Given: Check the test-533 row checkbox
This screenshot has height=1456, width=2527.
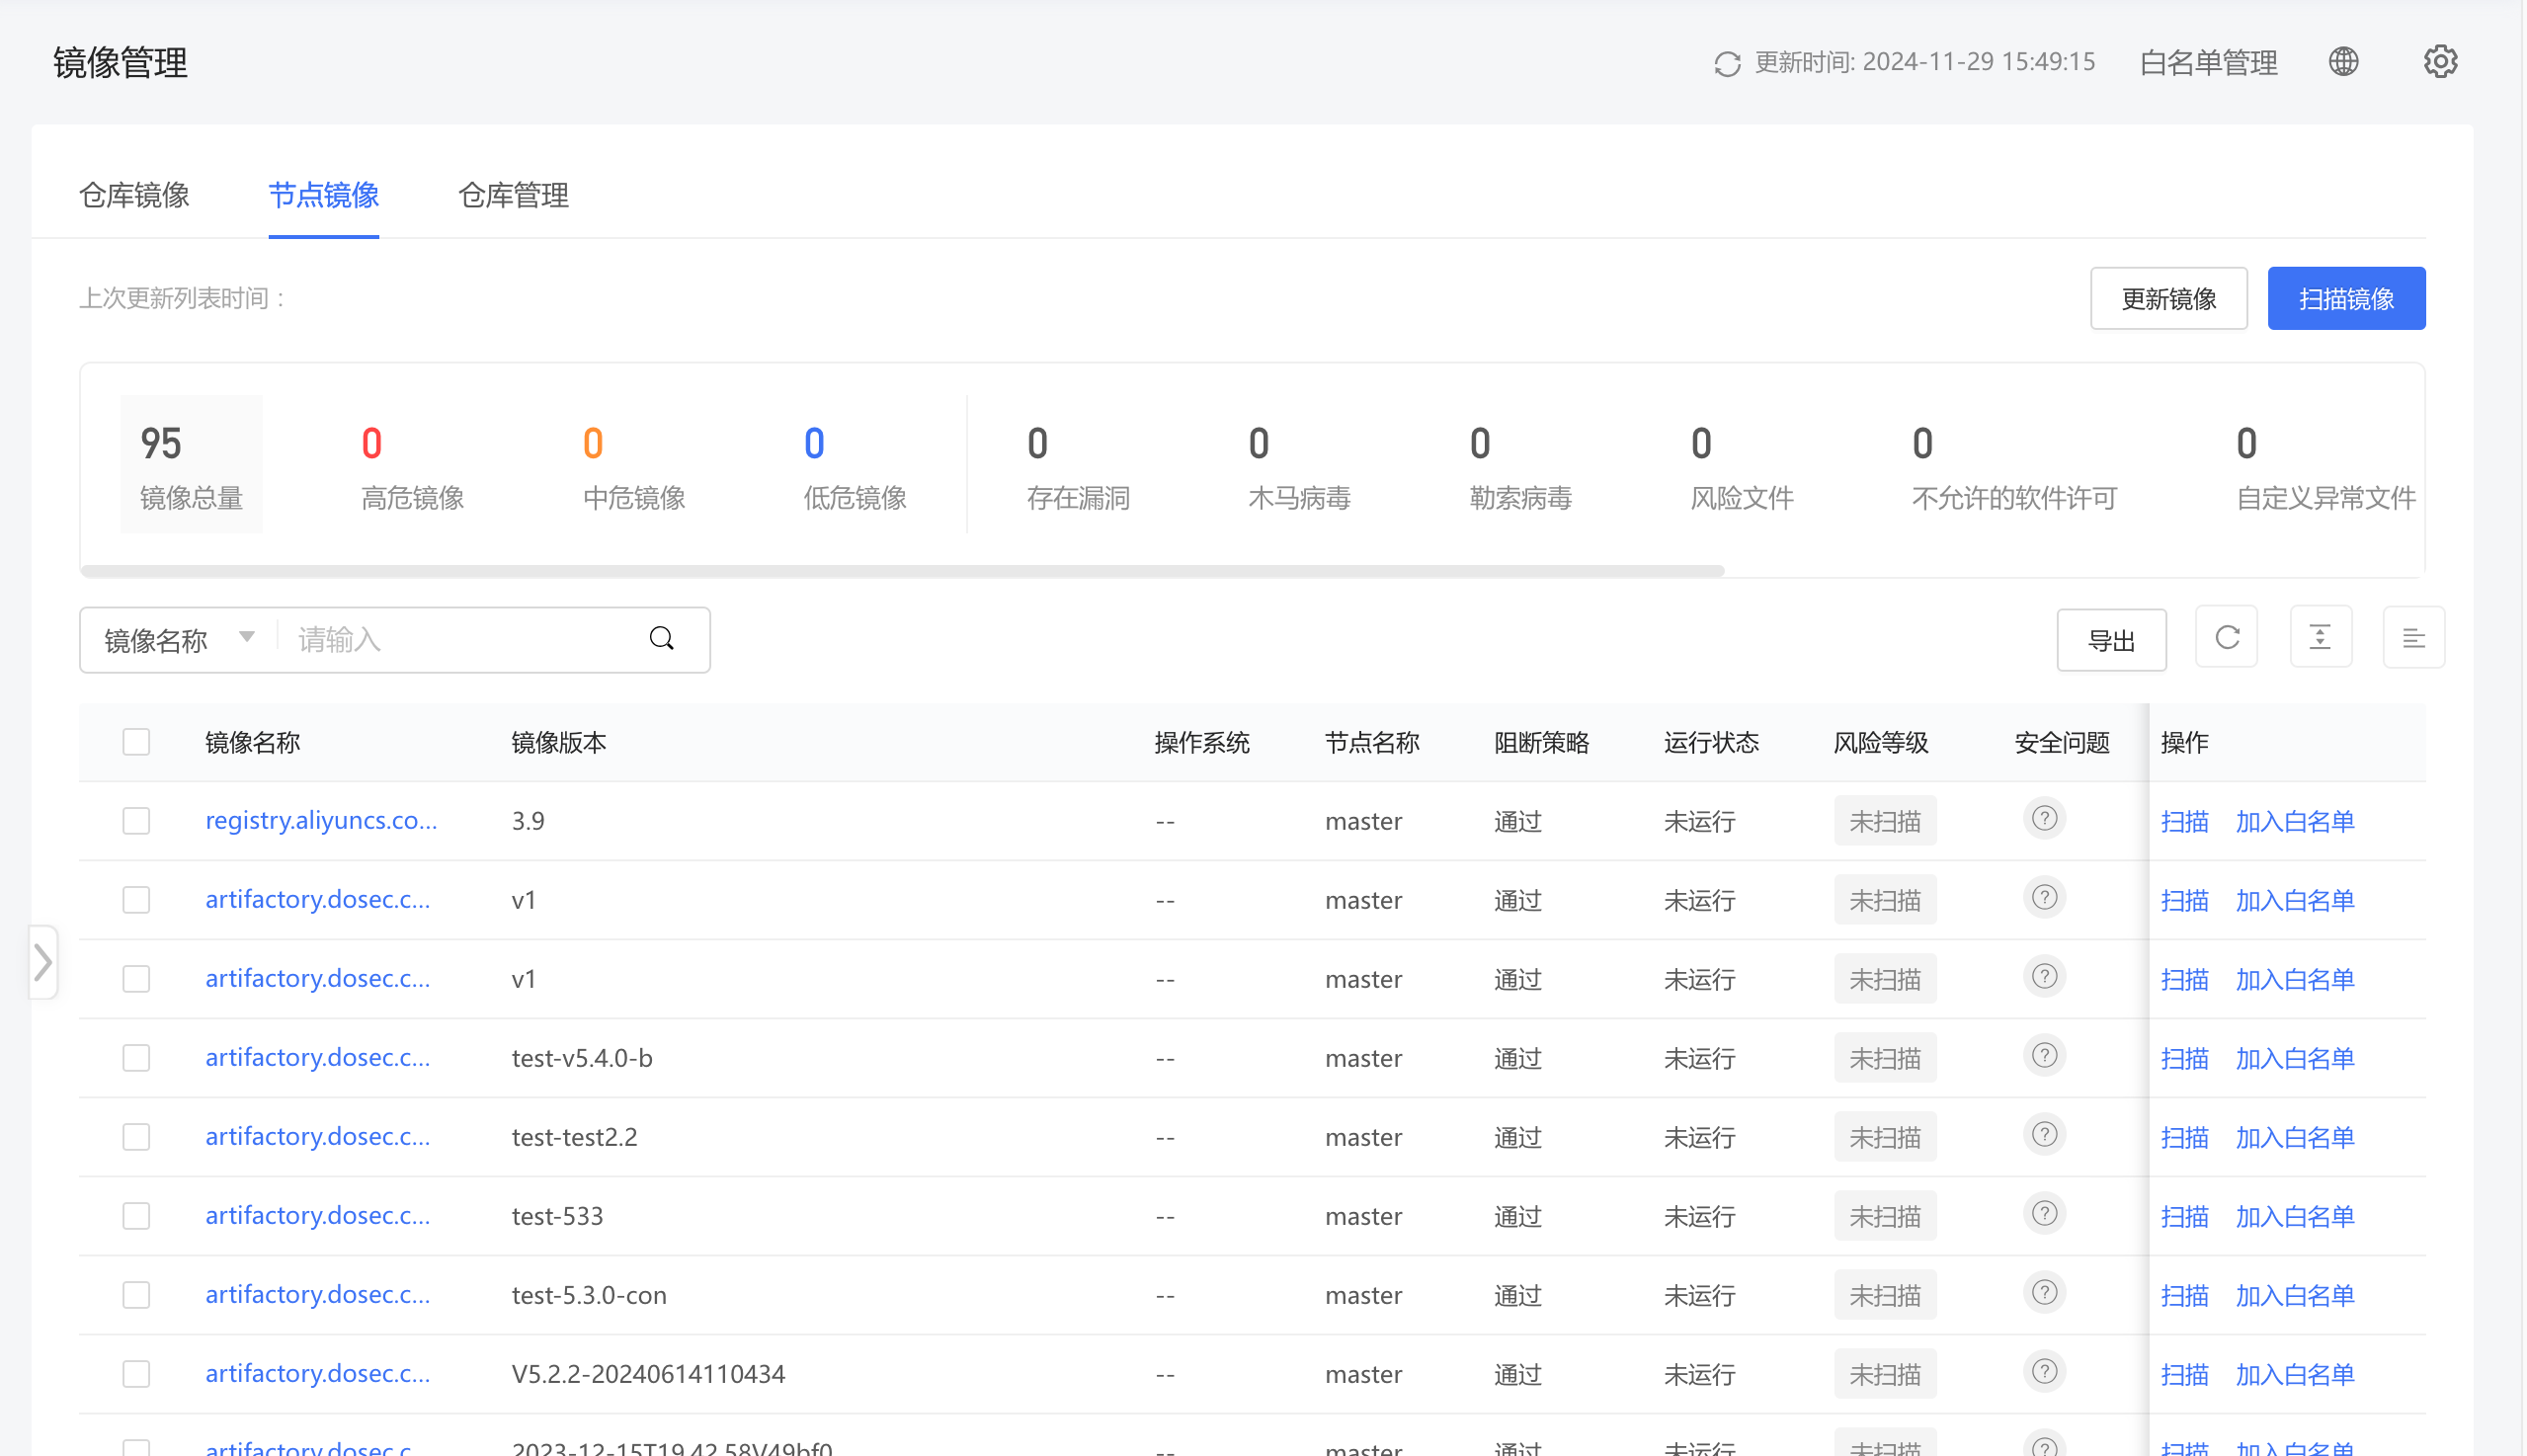Looking at the screenshot, I should (136, 1217).
